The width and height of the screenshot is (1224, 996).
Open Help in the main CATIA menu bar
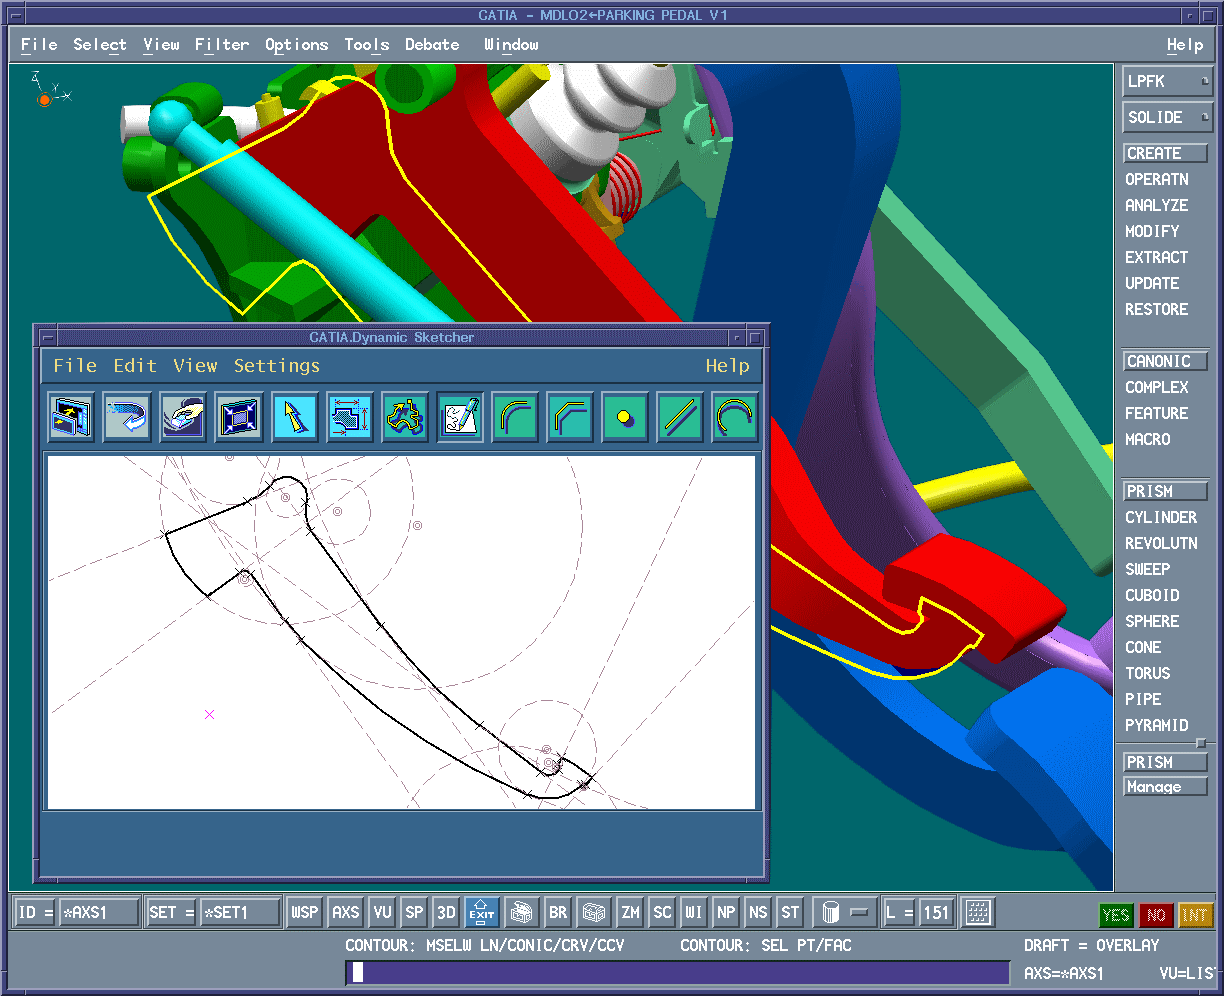click(1185, 45)
